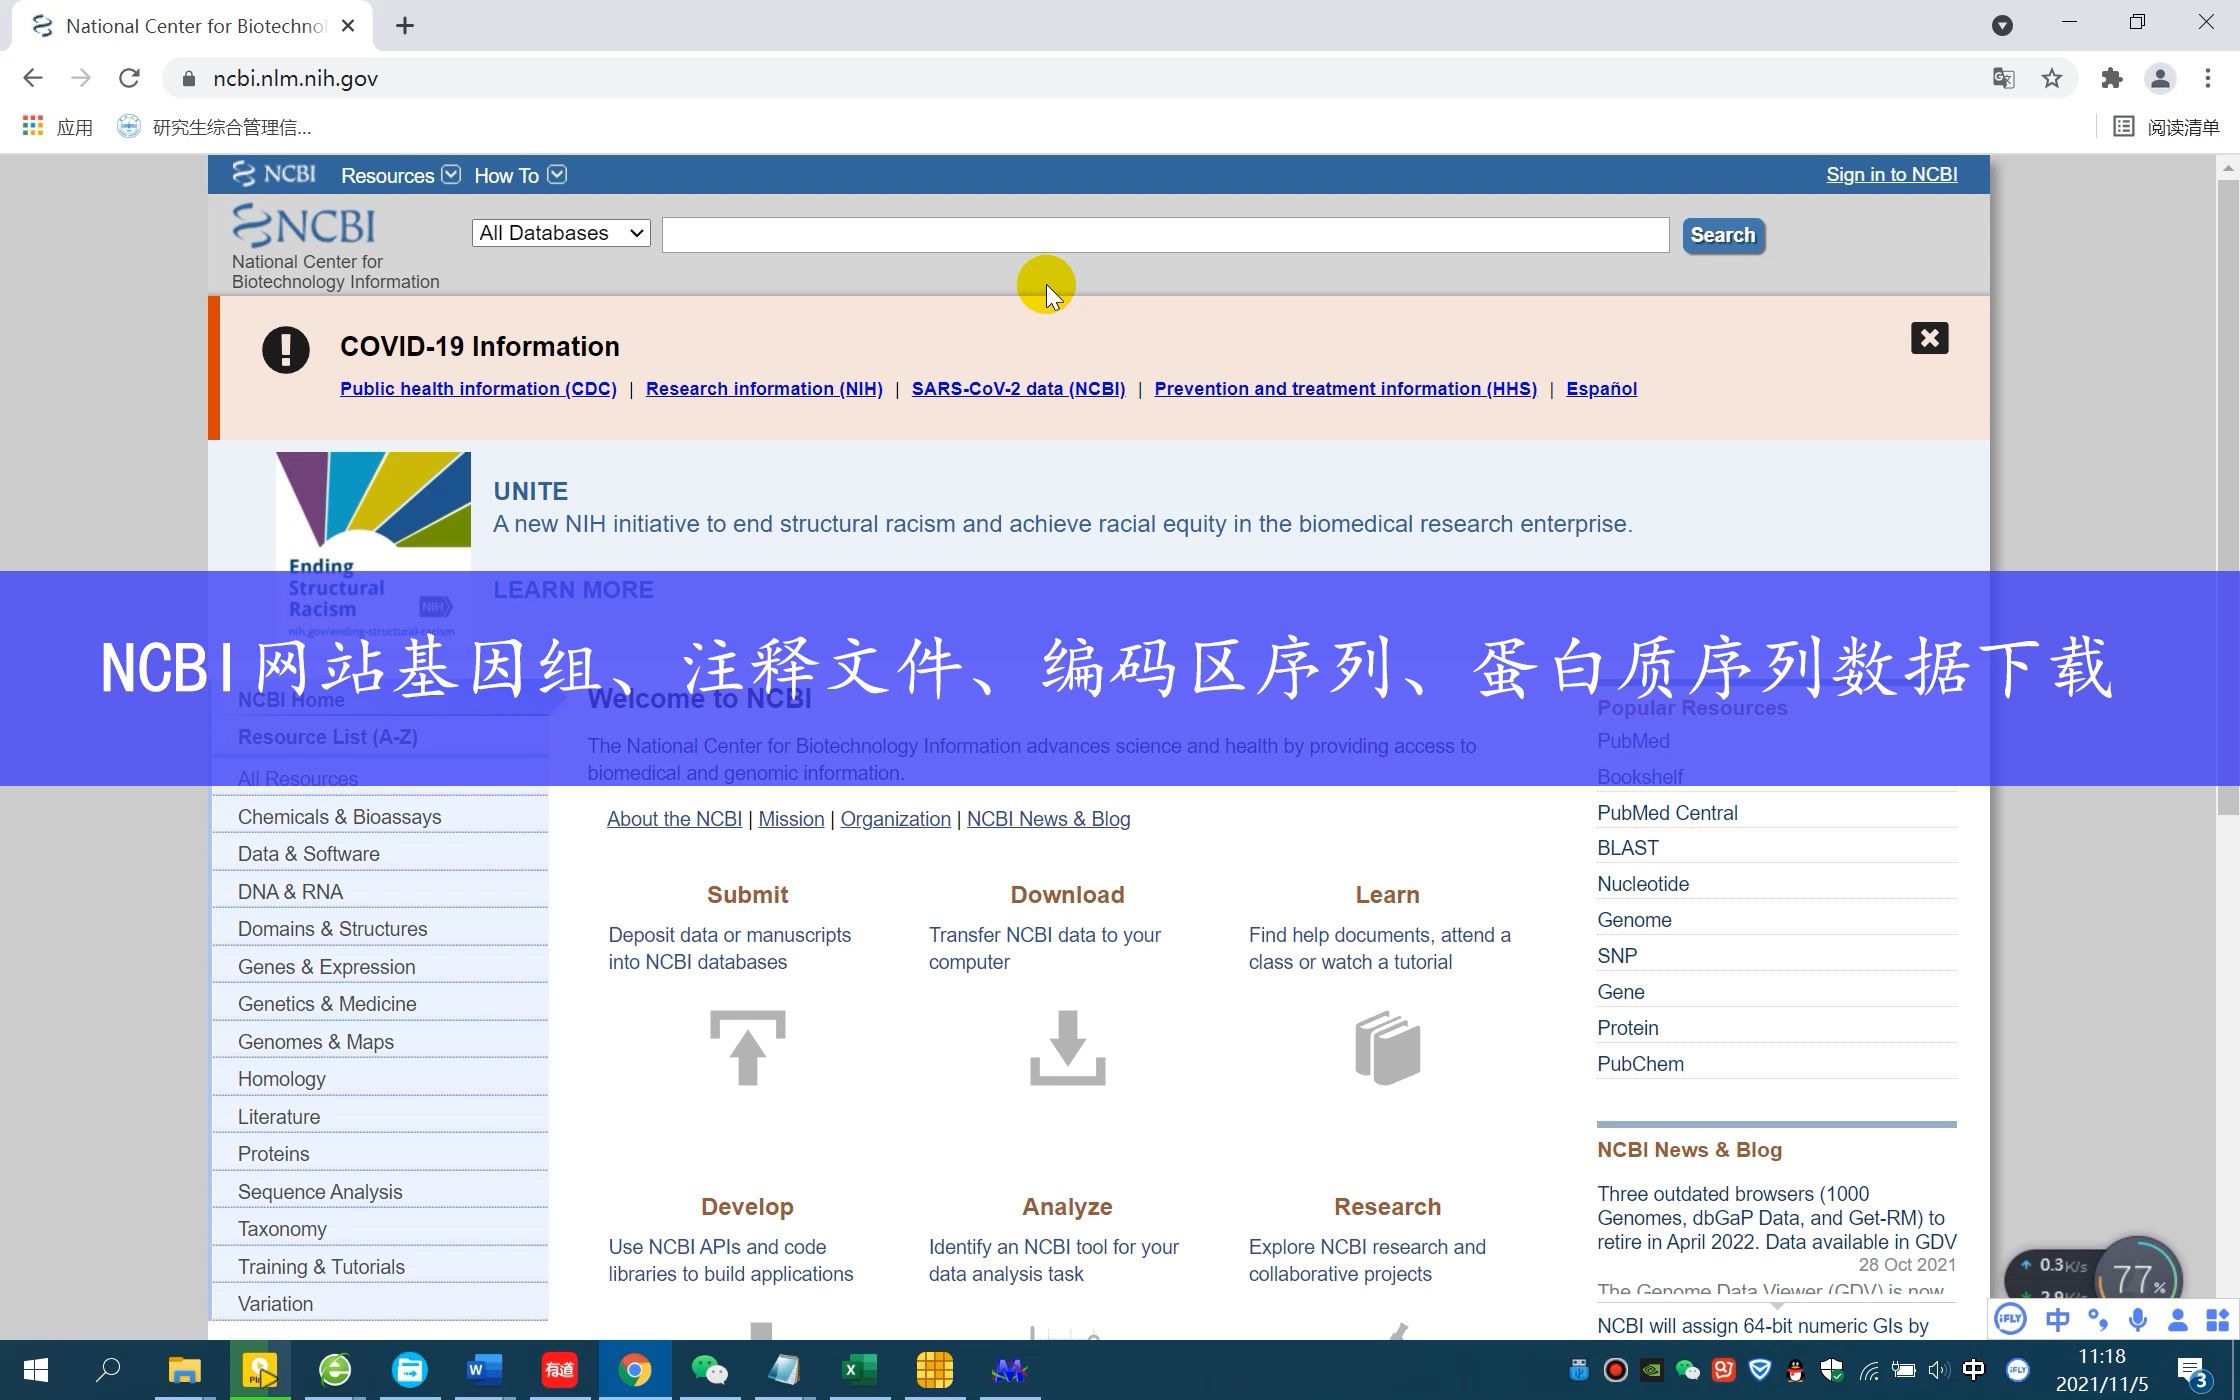Bookmark this page with star icon
Viewport: 2240px width, 1400px height.
(x=2052, y=78)
